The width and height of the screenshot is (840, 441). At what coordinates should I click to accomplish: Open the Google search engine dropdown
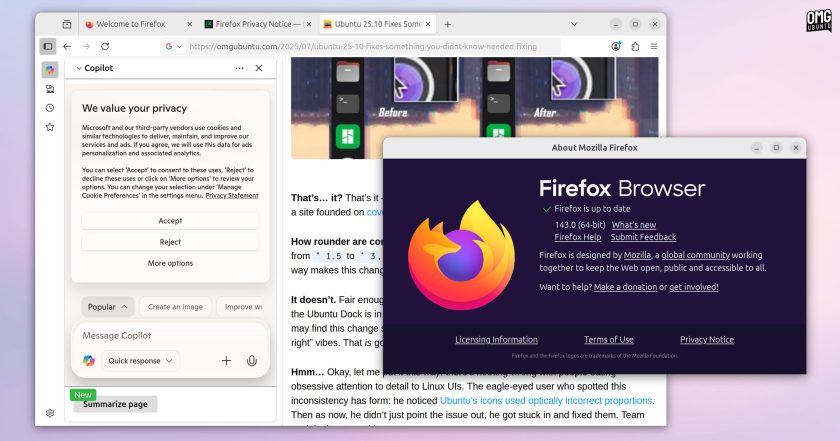coord(173,47)
